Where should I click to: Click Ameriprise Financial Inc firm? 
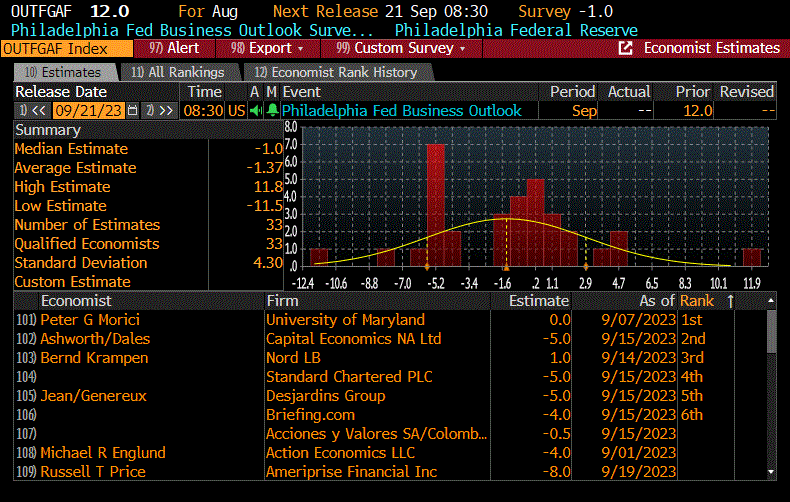click(352, 472)
